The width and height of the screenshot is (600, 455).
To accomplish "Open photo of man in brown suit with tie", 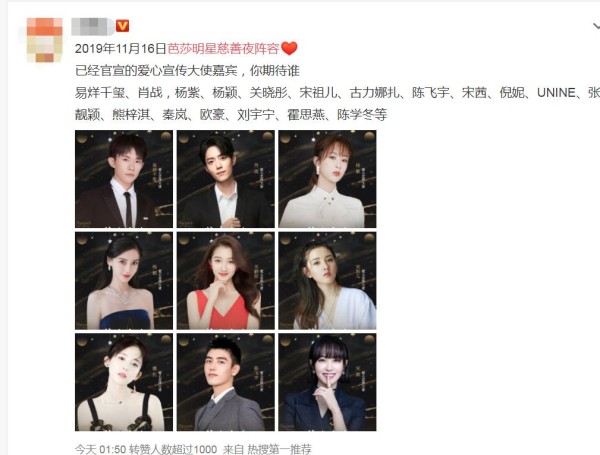I will (124, 179).
